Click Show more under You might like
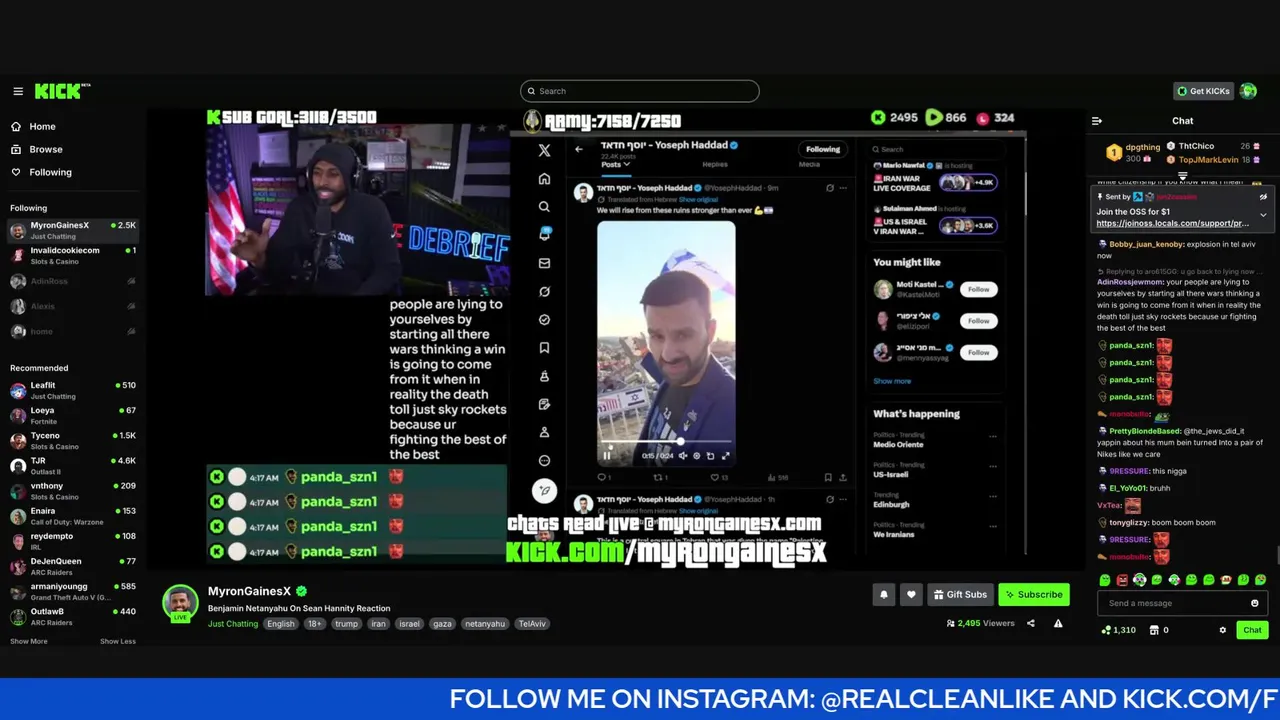Image resolution: width=1280 pixels, height=720 pixels. point(892,381)
